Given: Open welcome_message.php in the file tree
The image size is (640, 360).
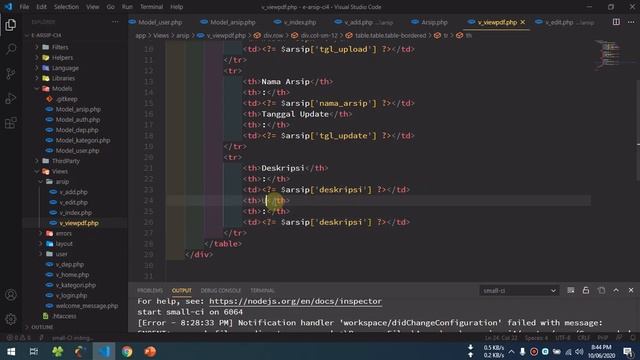Looking at the screenshot, I should [87, 306].
